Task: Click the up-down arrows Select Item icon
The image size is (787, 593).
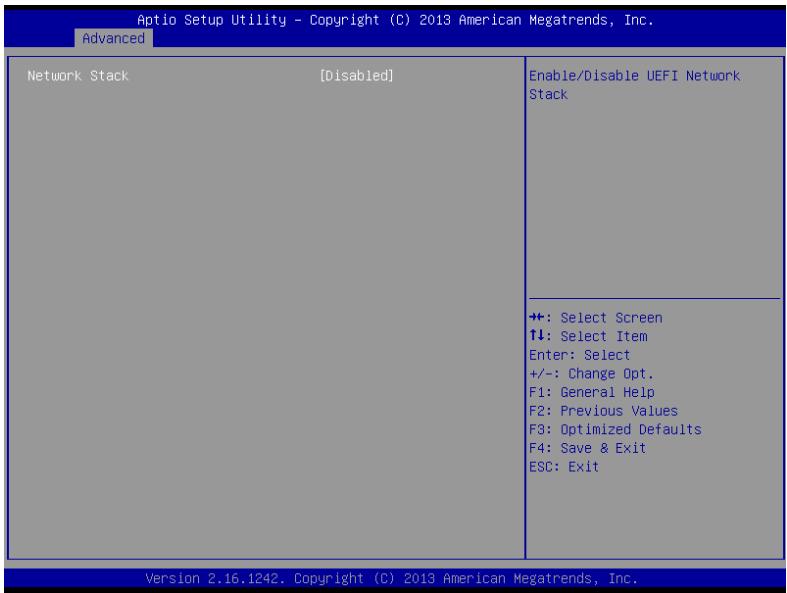Action: [x=536, y=335]
